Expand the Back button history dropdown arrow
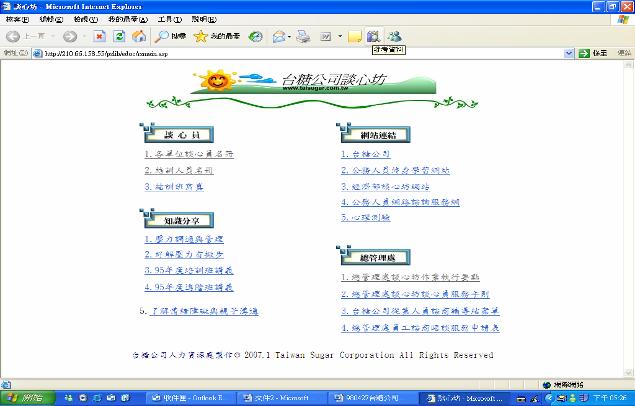The width and height of the screenshot is (635, 406). (x=53, y=36)
